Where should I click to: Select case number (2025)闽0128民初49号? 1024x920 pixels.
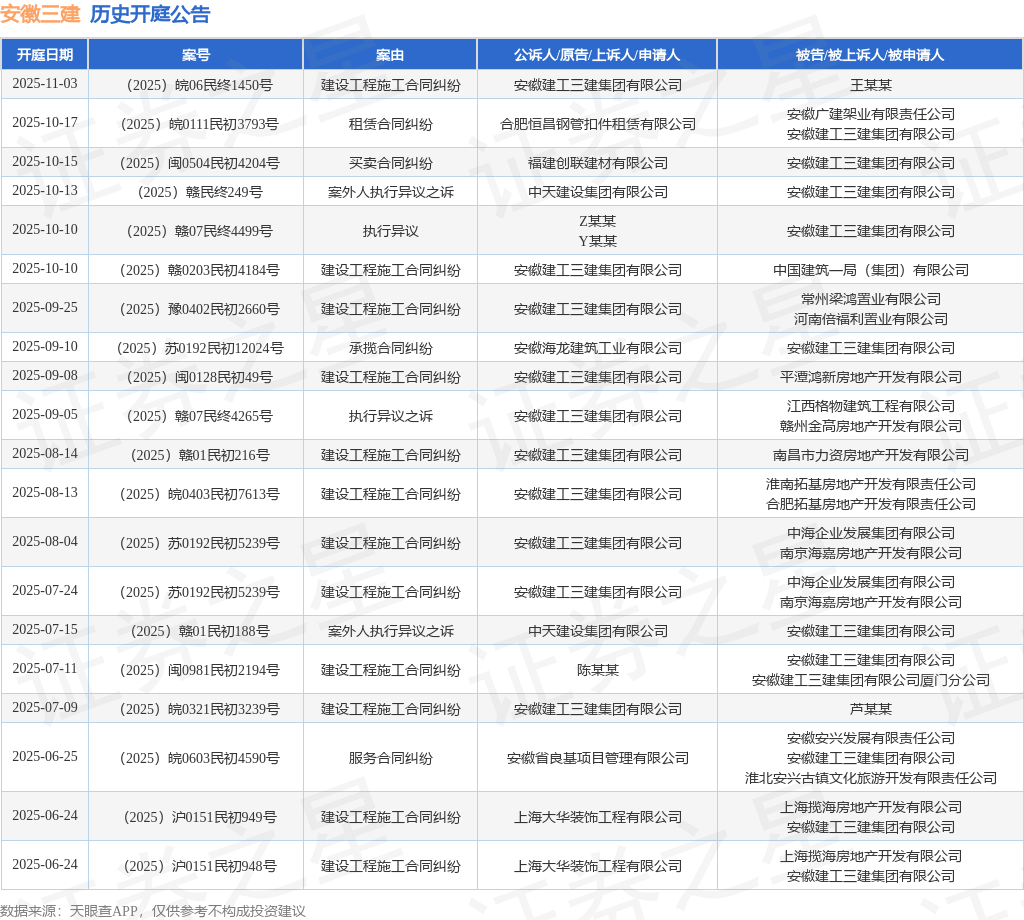click(x=199, y=377)
